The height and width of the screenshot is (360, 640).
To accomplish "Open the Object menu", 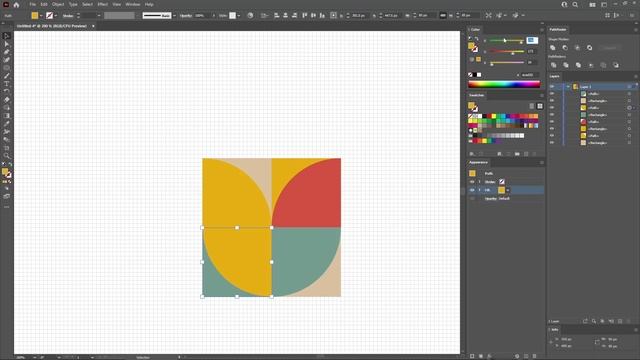I will tap(58, 4).
